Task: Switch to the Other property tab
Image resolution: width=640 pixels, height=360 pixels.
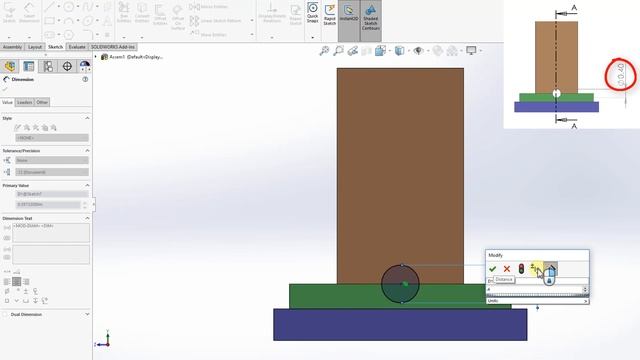Action: coord(42,102)
